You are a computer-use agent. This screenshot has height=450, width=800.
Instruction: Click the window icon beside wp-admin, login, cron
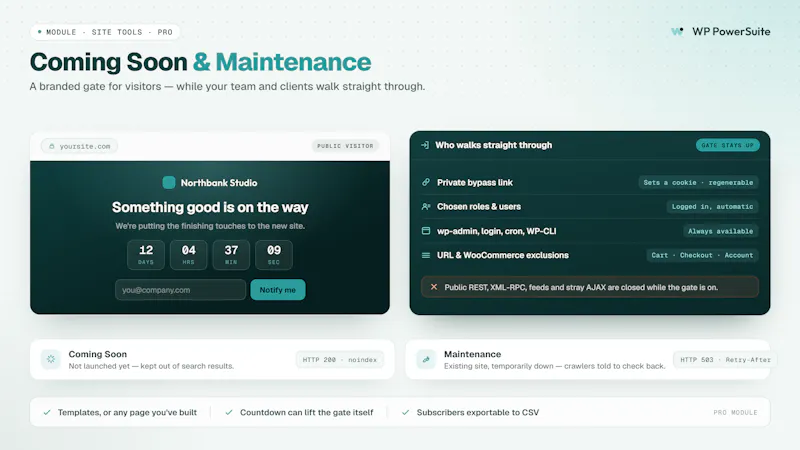pos(426,231)
